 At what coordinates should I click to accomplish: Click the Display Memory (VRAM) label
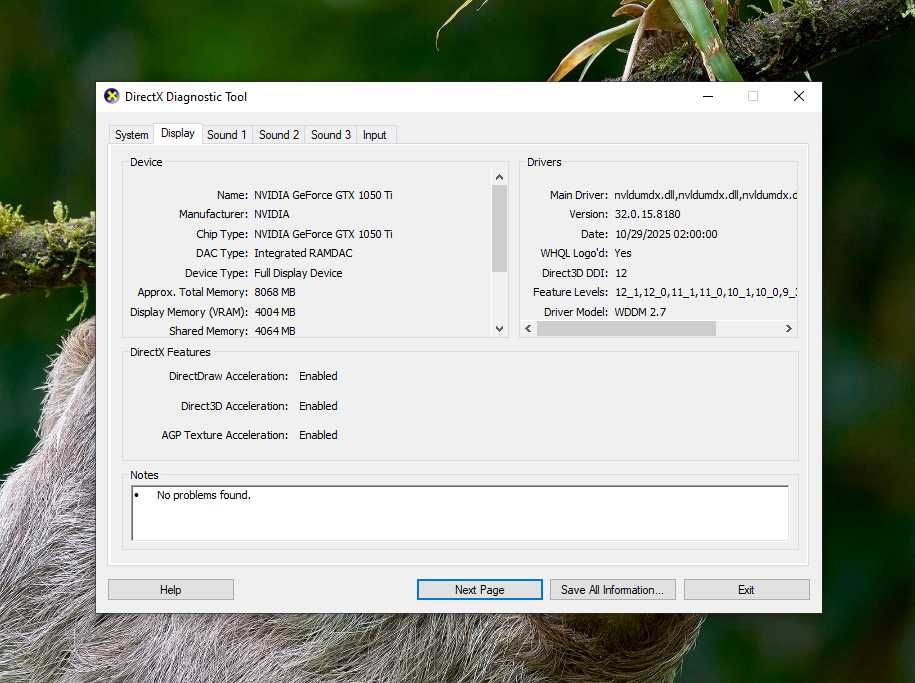tap(189, 312)
